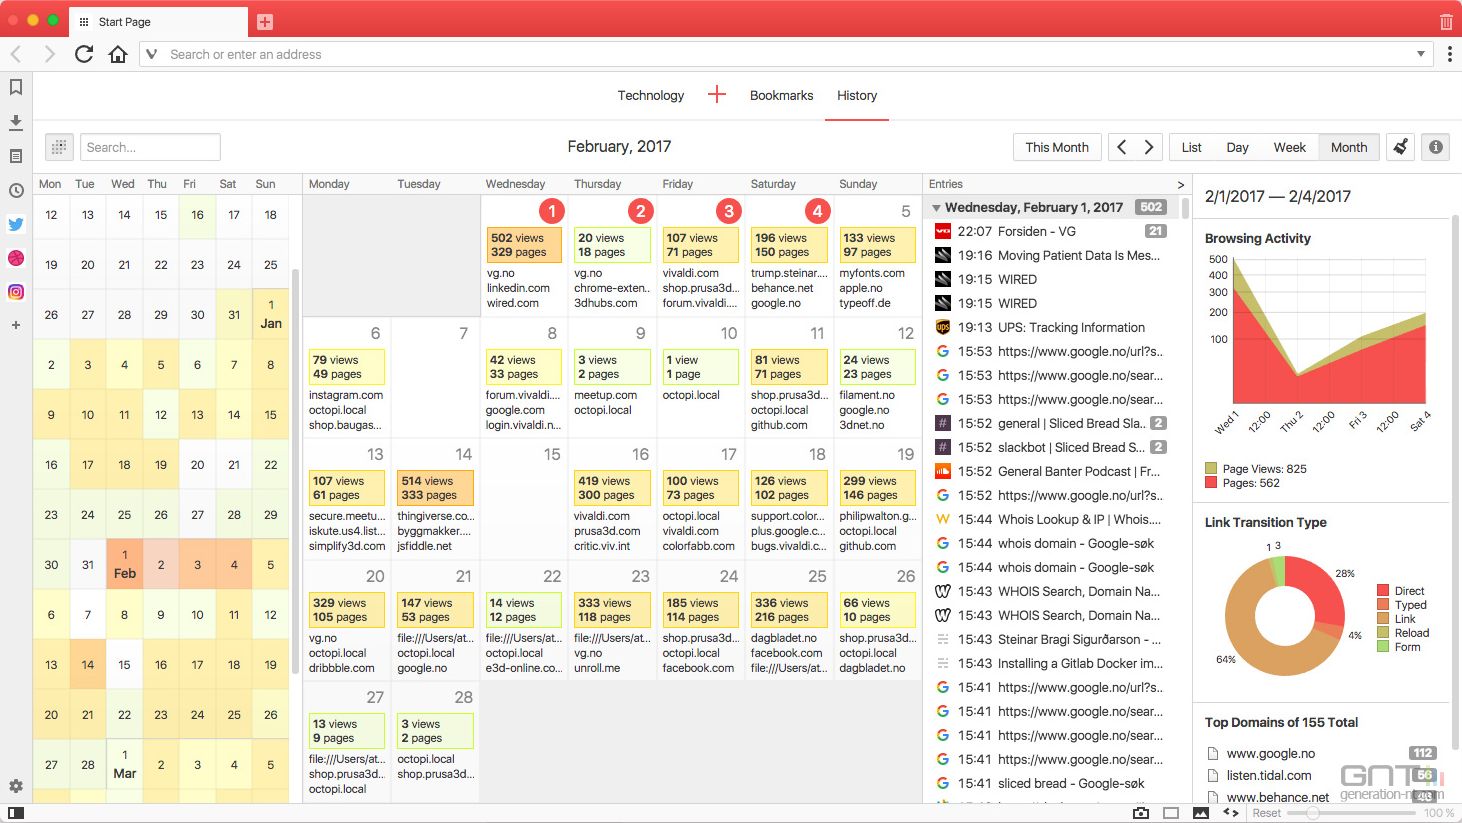Viewport: 1462px width, 823px height.
Task: Toggle image loading in status bar
Action: click(x=1201, y=813)
